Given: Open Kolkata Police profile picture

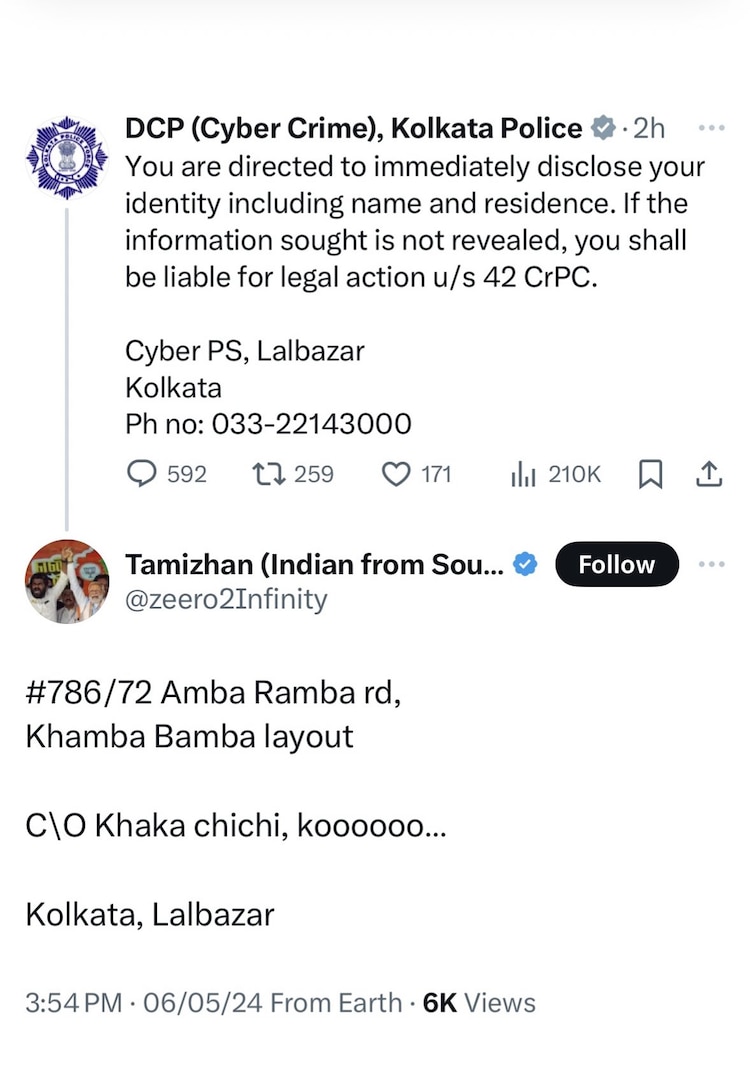Looking at the screenshot, I should tap(67, 158).
